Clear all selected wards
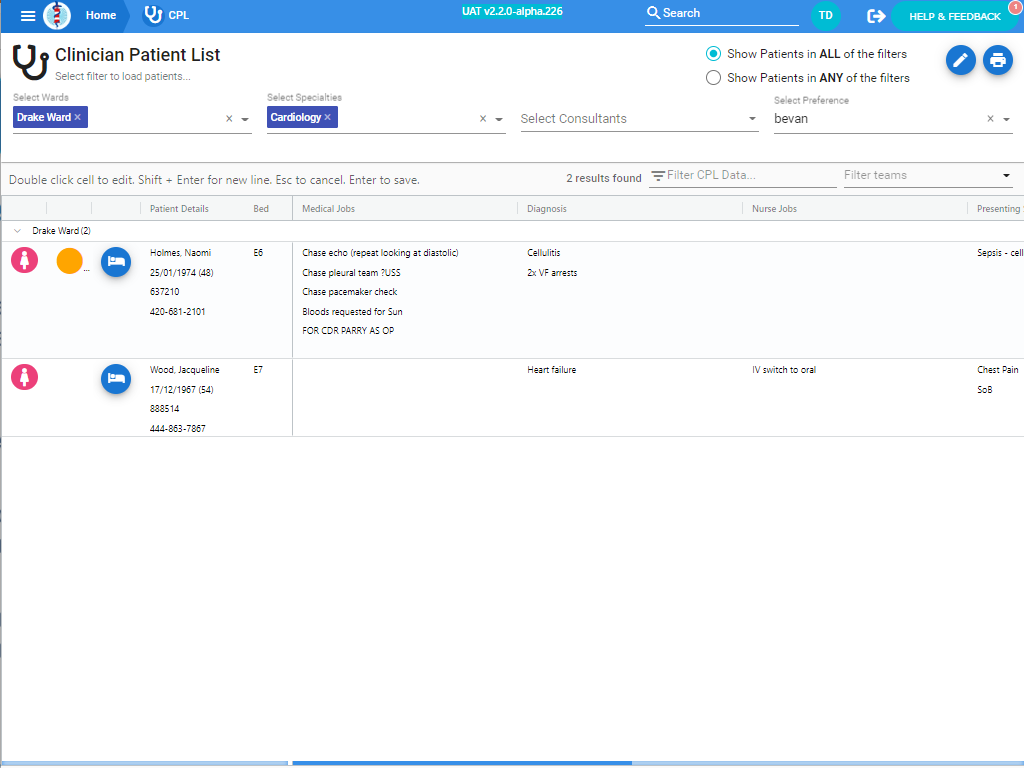This screenshot has height=768, width=1024. click(229, 119)
